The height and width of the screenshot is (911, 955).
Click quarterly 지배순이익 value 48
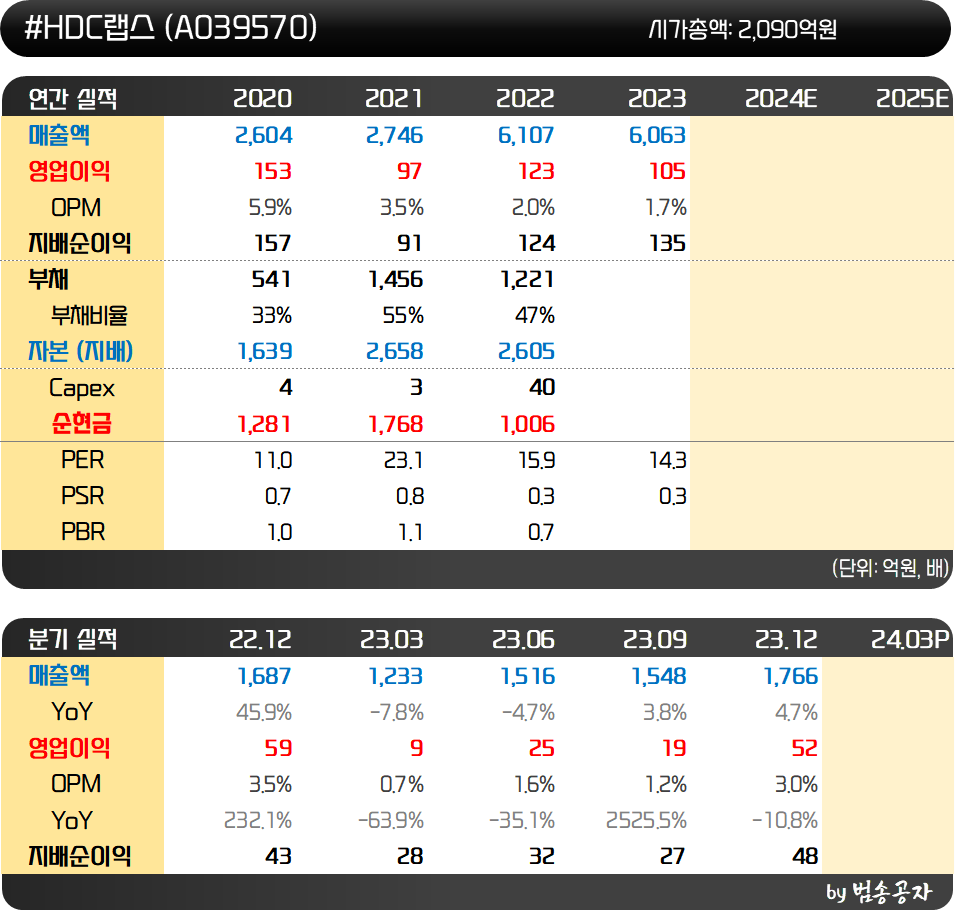pos(805,856)
